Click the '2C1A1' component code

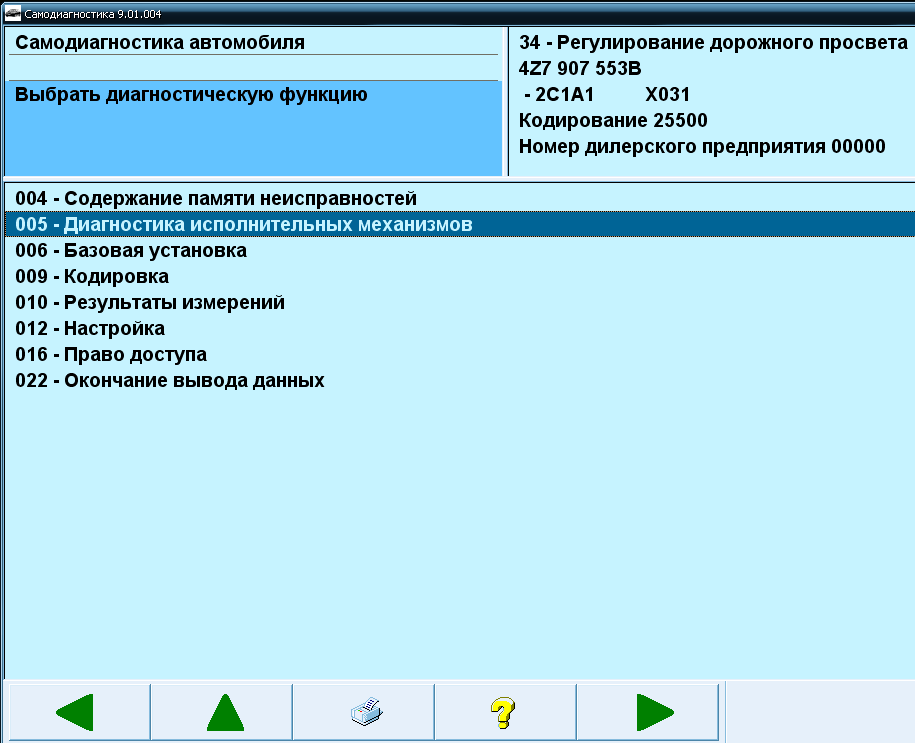[x=564, y=94]
